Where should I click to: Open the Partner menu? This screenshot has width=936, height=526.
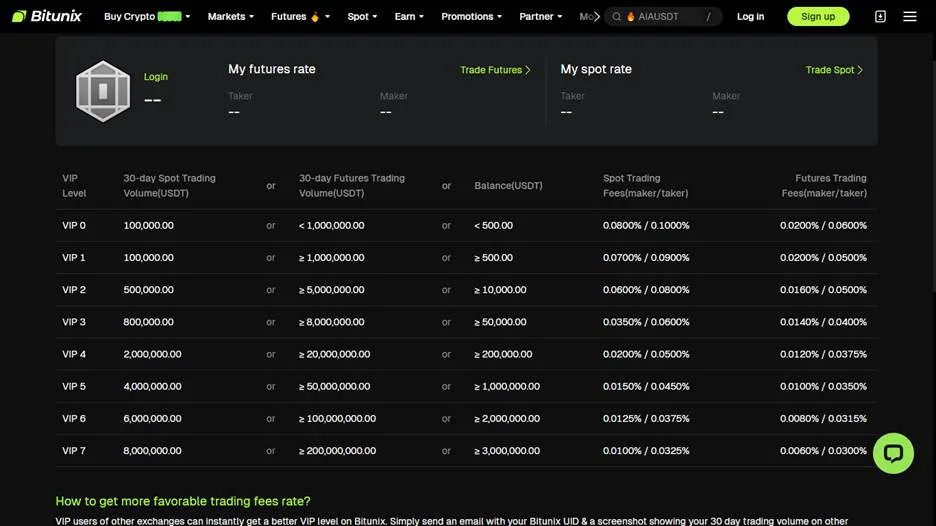tap(541, 17)
